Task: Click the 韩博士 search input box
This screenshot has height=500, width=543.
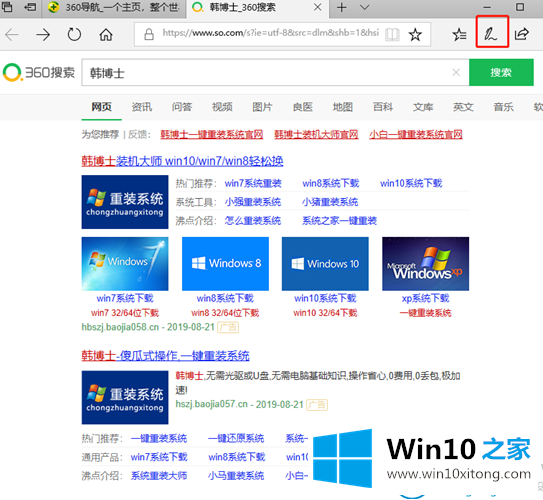Action: (x=267, y=72)
